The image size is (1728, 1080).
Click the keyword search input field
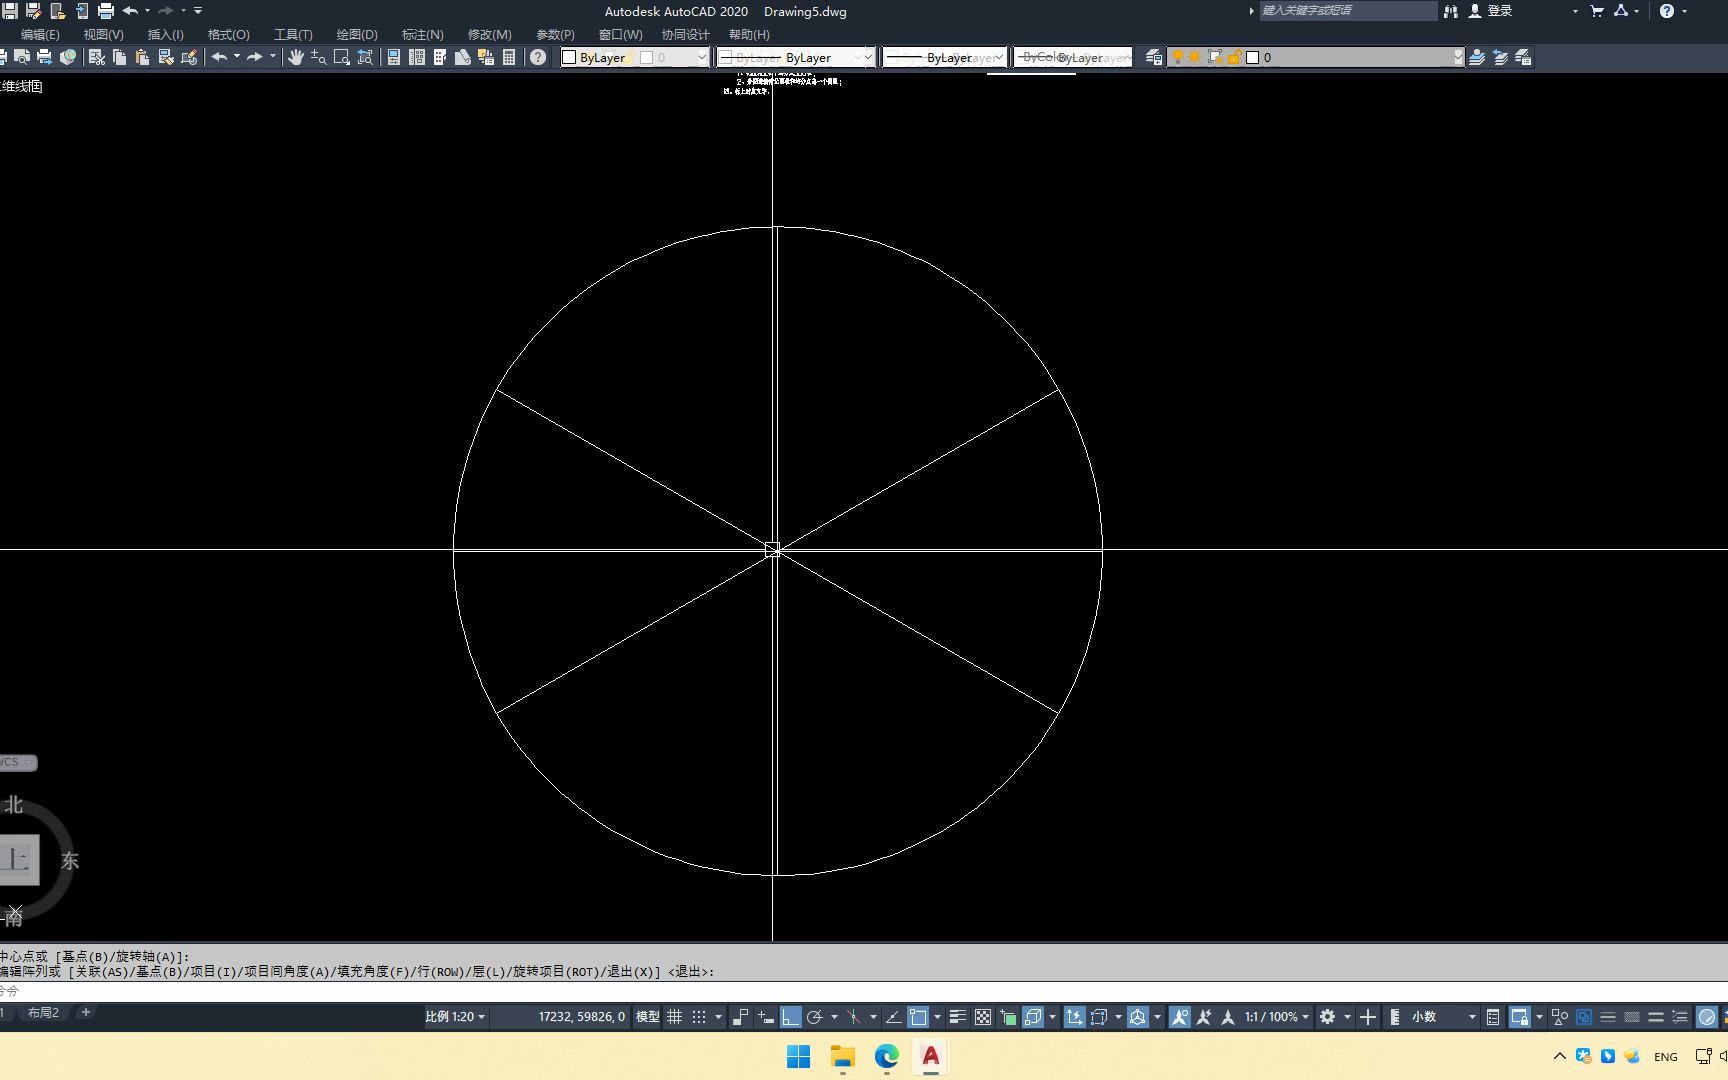point(1347,11)
